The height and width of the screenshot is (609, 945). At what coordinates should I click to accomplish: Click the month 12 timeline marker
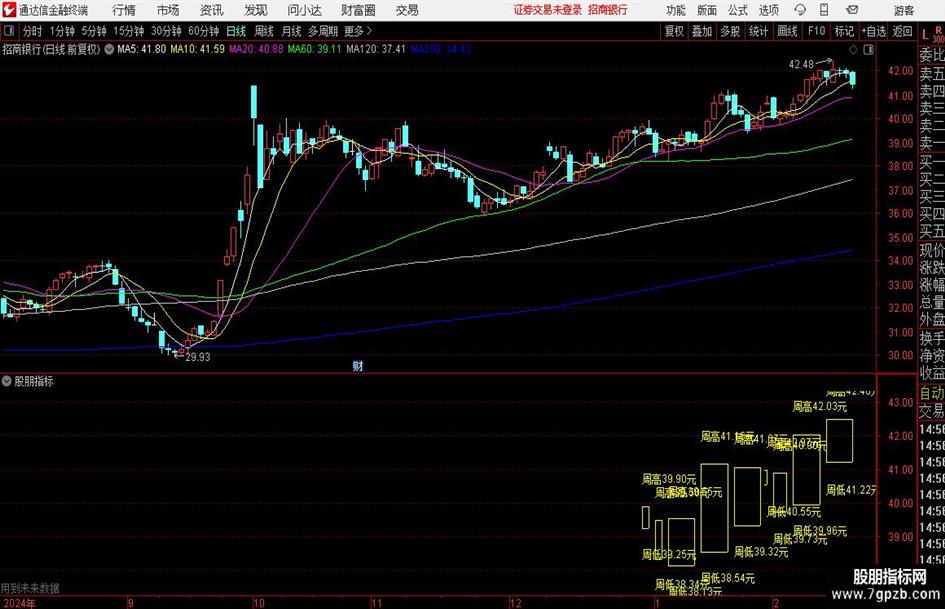515,603
